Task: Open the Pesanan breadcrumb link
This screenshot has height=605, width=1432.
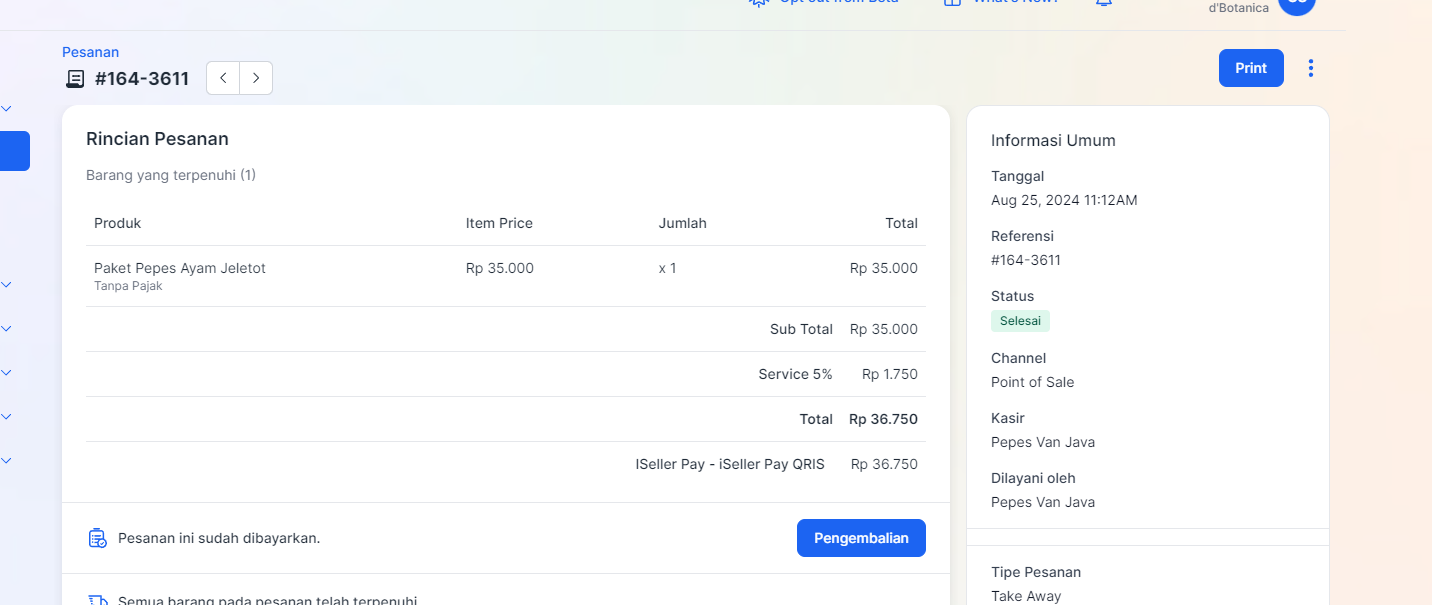Action: (90, 52)
